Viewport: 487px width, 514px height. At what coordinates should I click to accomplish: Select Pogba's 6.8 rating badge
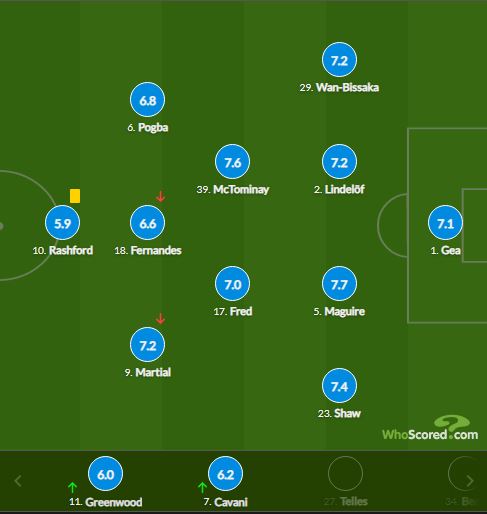[147, 100]
